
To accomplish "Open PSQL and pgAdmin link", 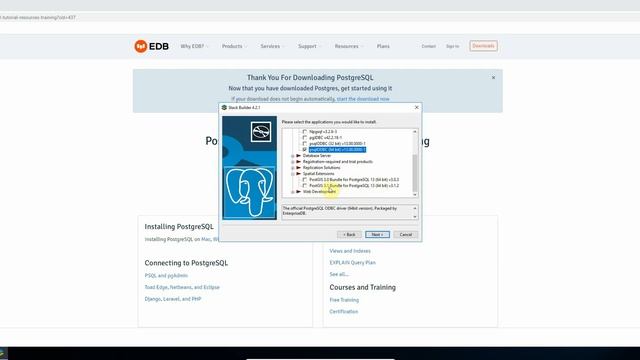I will click(x=166, y=276).
